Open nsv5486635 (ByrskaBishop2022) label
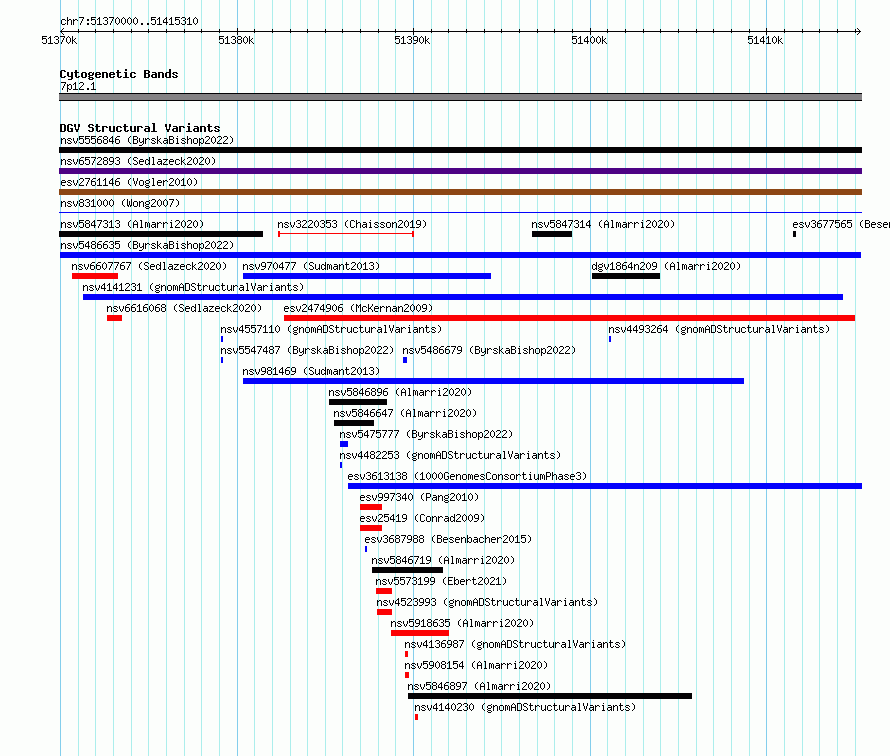The image size is (890, 756). click(147, 245)
